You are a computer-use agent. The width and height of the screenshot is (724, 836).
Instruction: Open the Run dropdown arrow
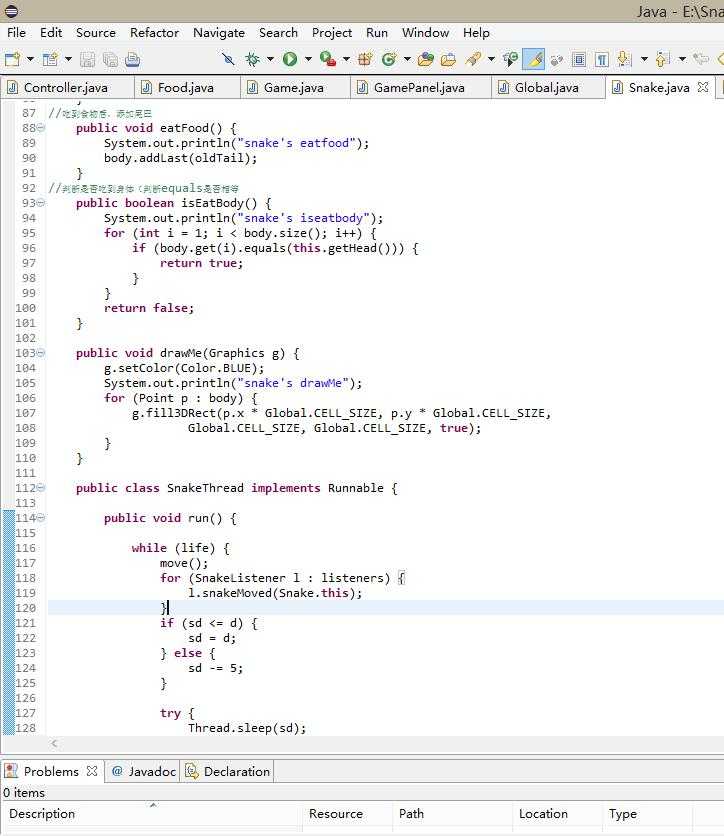point(308,59)
